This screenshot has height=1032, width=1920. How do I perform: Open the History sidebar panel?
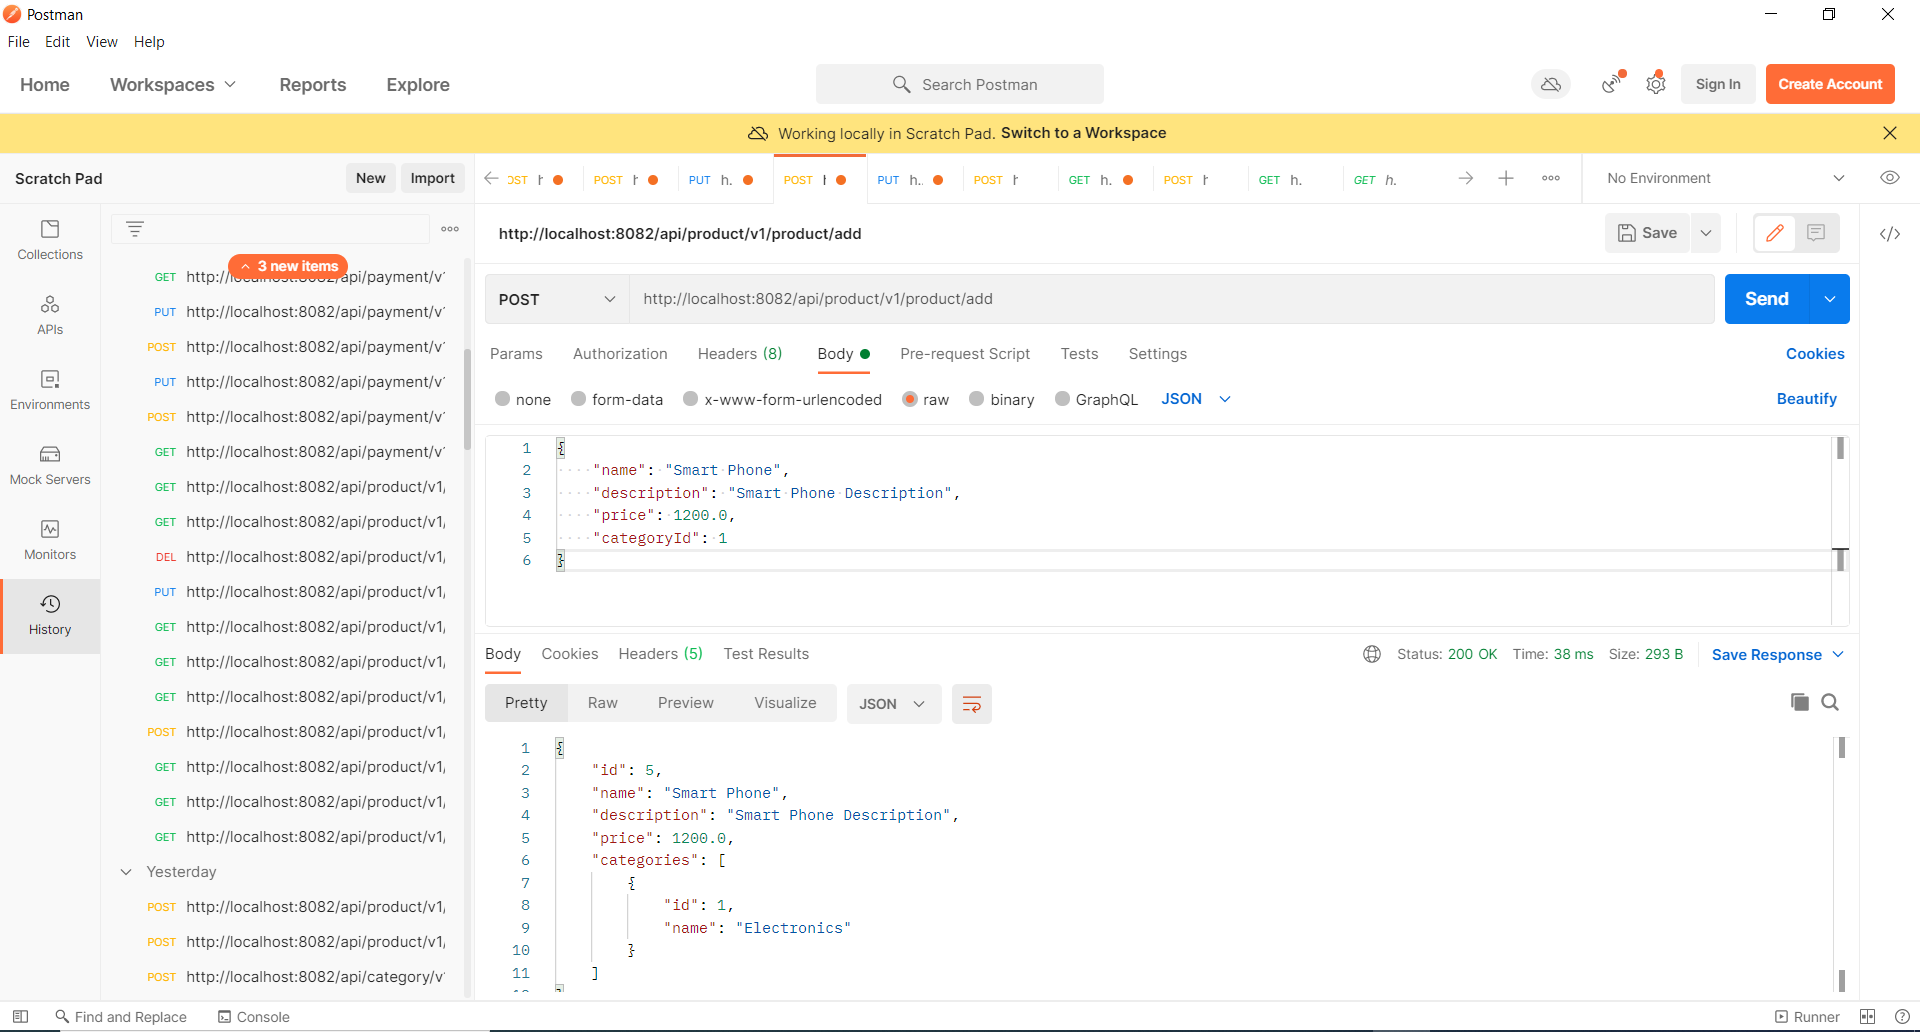[50, 615]
